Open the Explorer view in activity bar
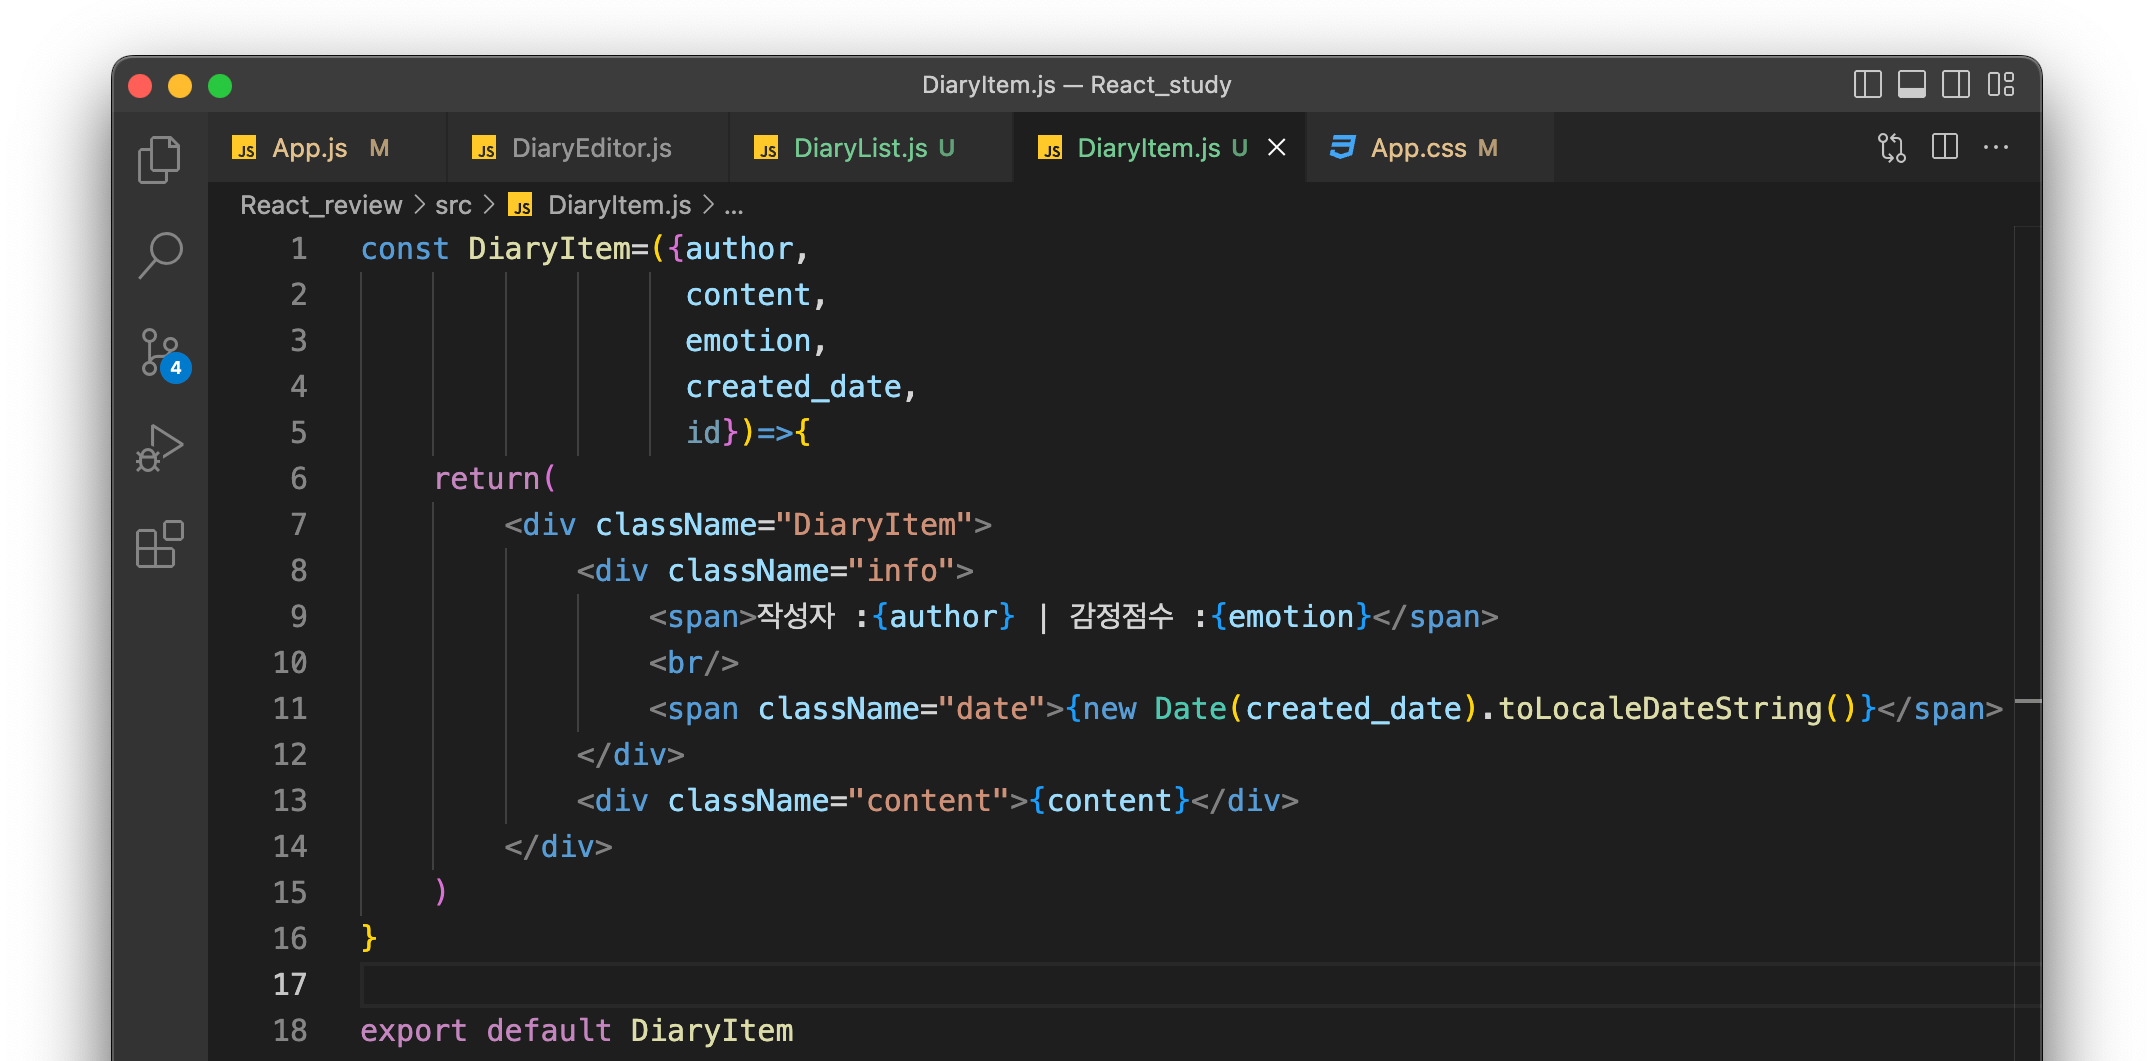Screen dimensions: 2154x1061 point(159,160)
